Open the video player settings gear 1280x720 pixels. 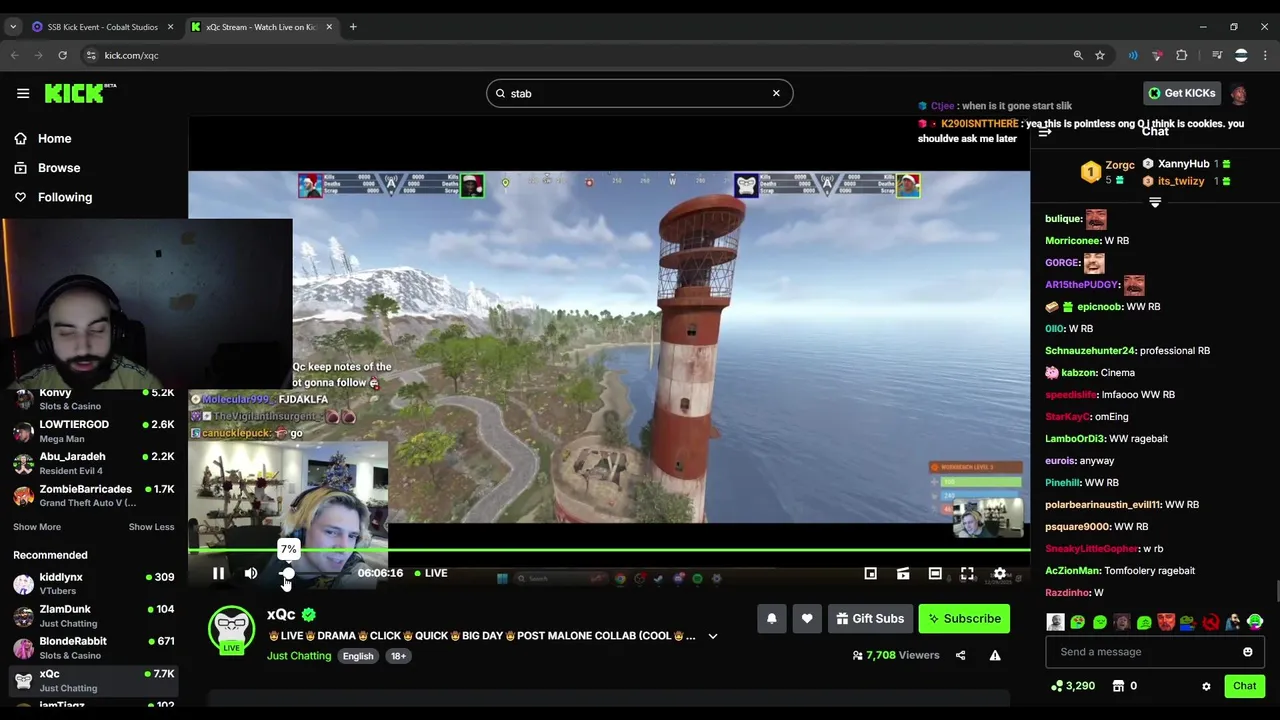click(x=999, y=574)
